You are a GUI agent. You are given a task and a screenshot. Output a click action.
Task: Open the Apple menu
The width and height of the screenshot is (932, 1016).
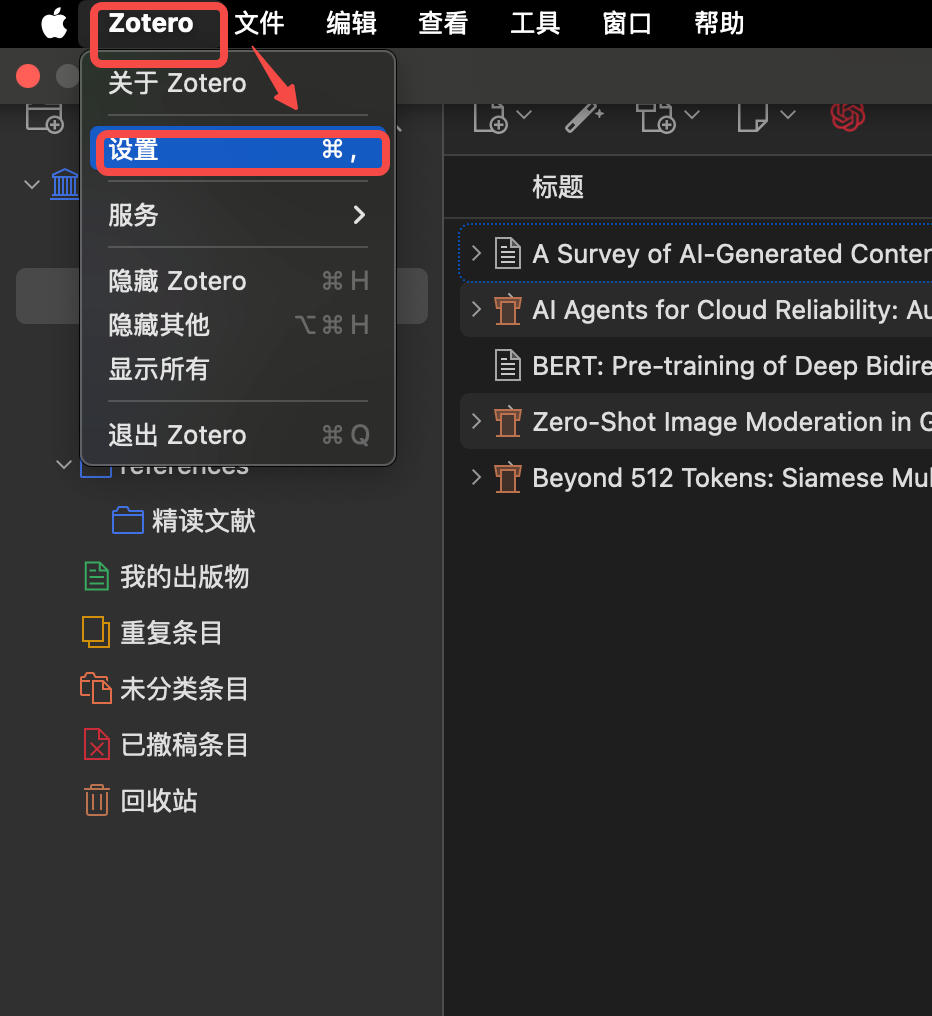(54, 24)
